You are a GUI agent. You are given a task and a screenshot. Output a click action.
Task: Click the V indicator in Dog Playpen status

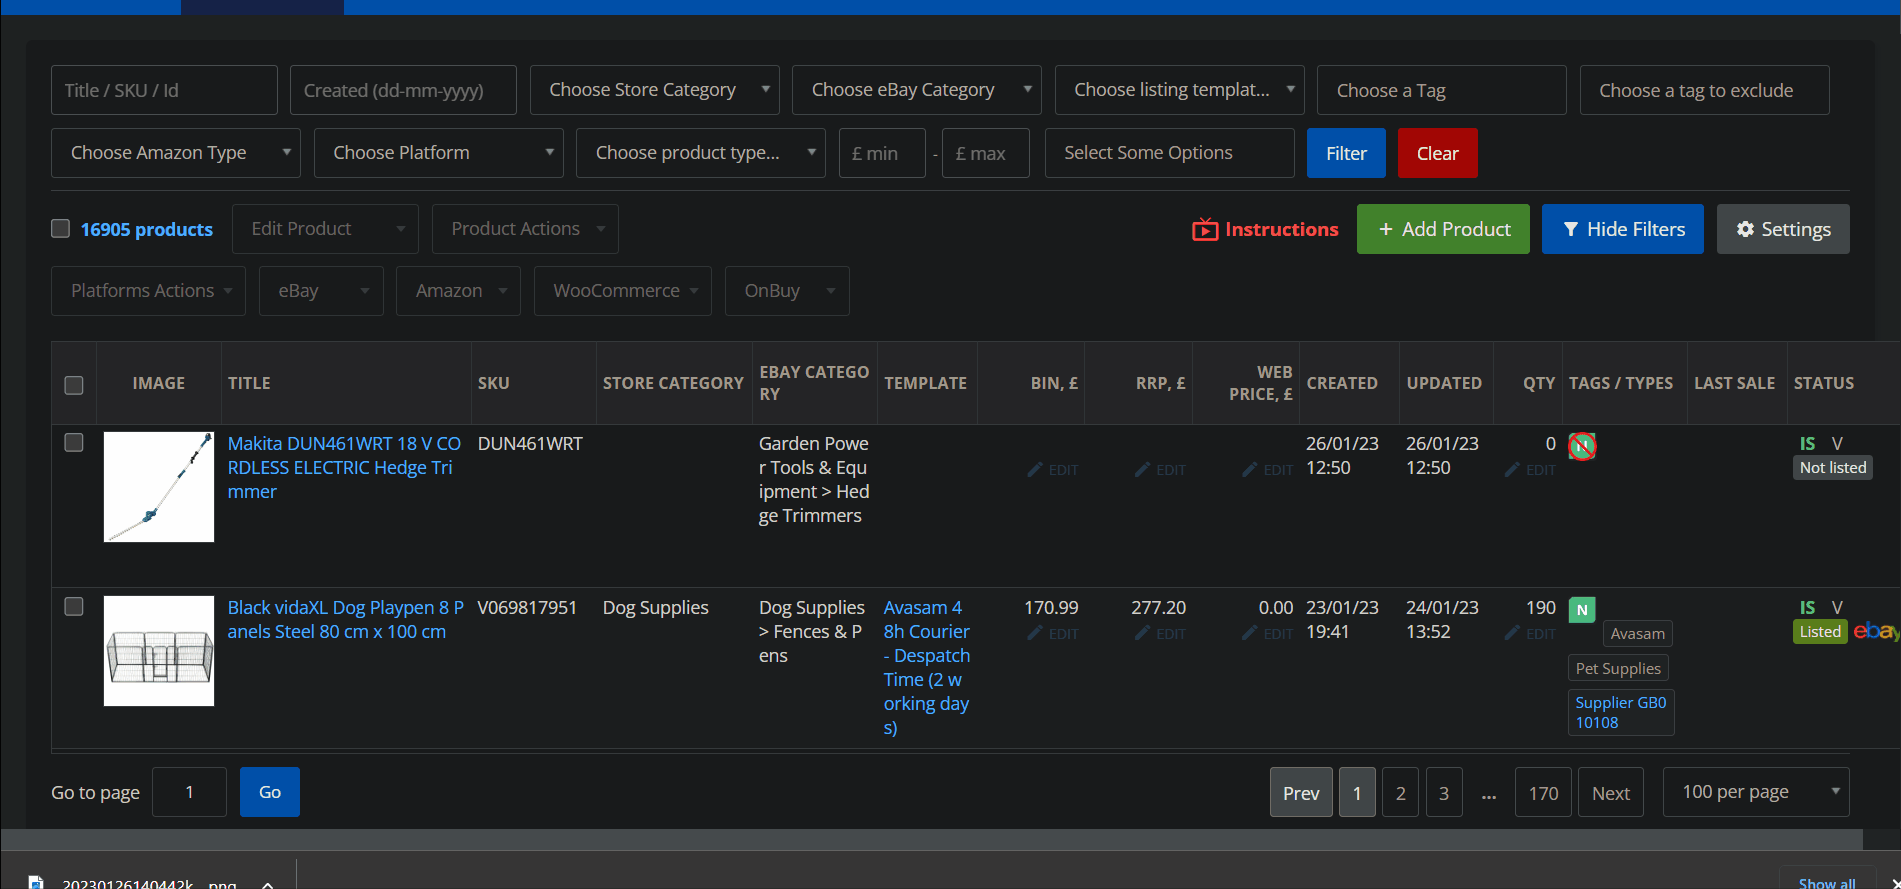tap(1837, 608)
